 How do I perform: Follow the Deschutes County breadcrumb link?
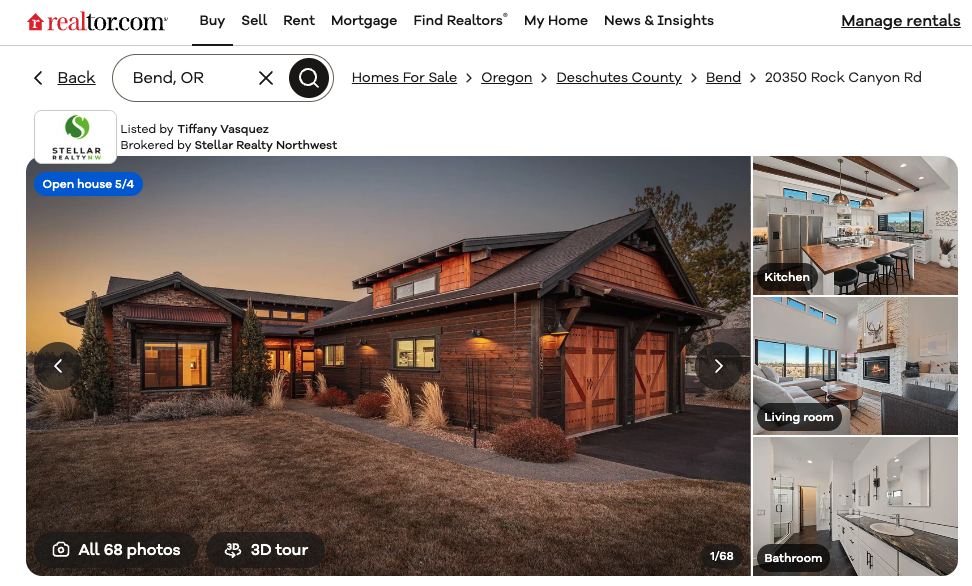[x=619, y=78]
